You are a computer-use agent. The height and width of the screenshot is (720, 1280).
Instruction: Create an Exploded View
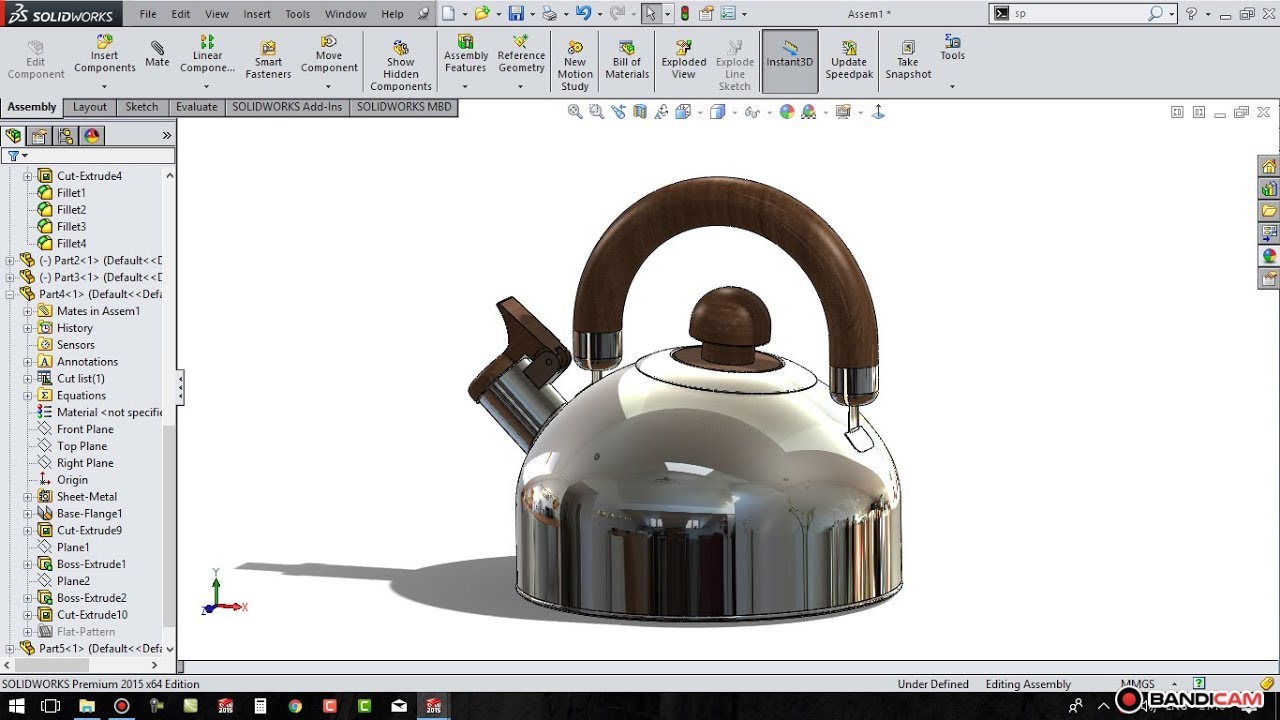[684, 60]
